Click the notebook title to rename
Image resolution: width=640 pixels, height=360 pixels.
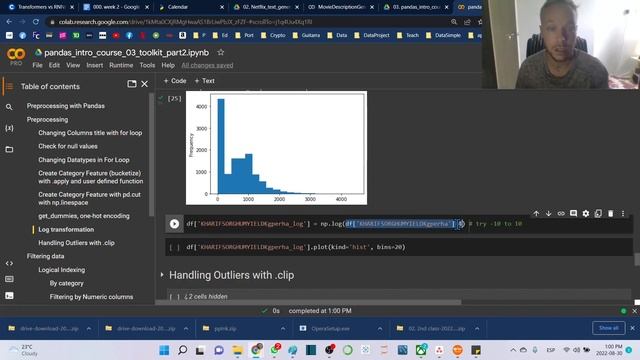(127, 53)
